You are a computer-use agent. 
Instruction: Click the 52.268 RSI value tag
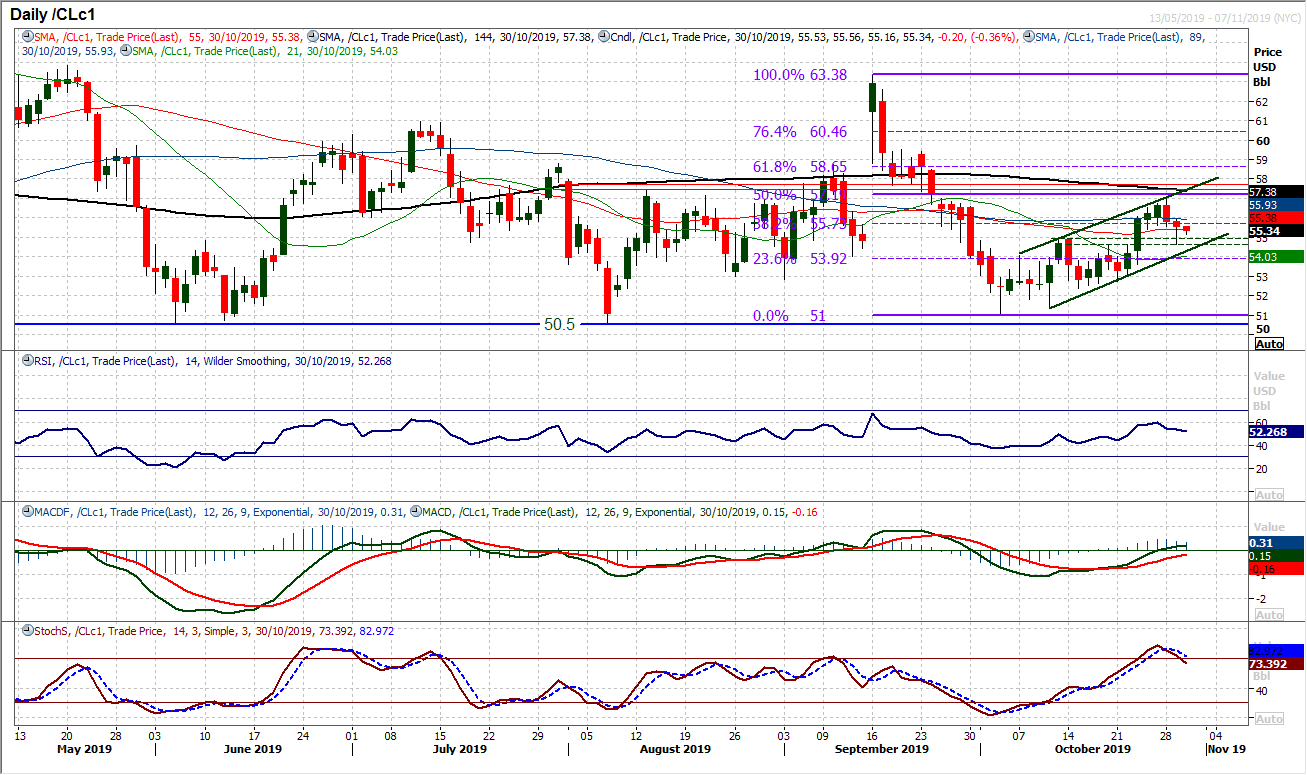1278,432
